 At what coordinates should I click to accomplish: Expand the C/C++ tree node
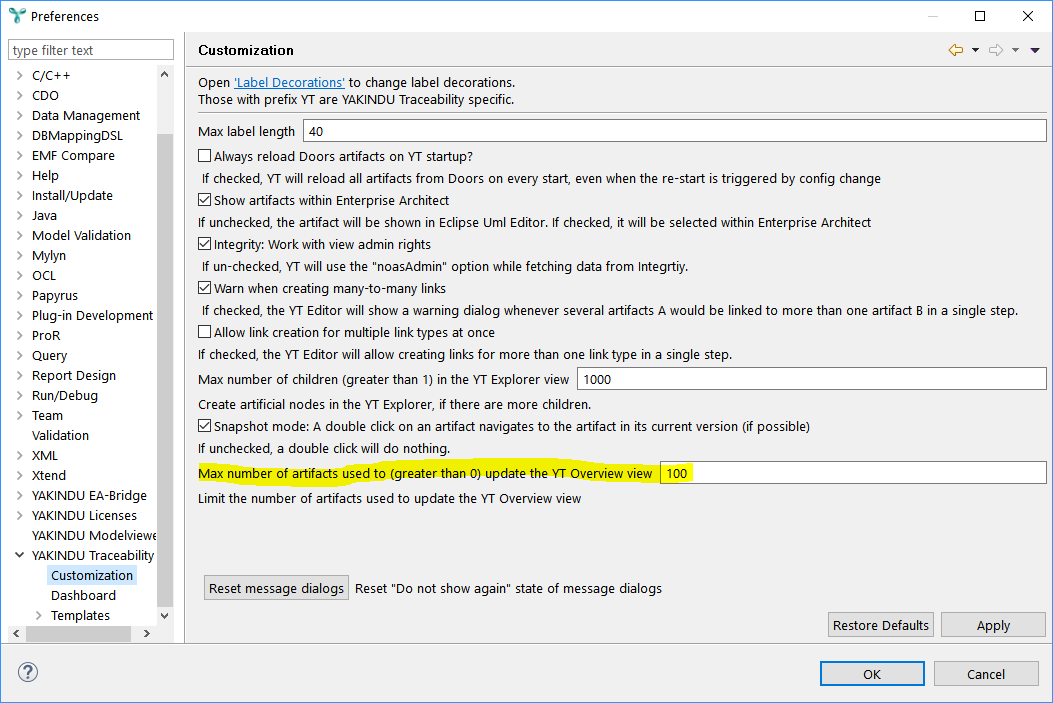coord(19,75)
